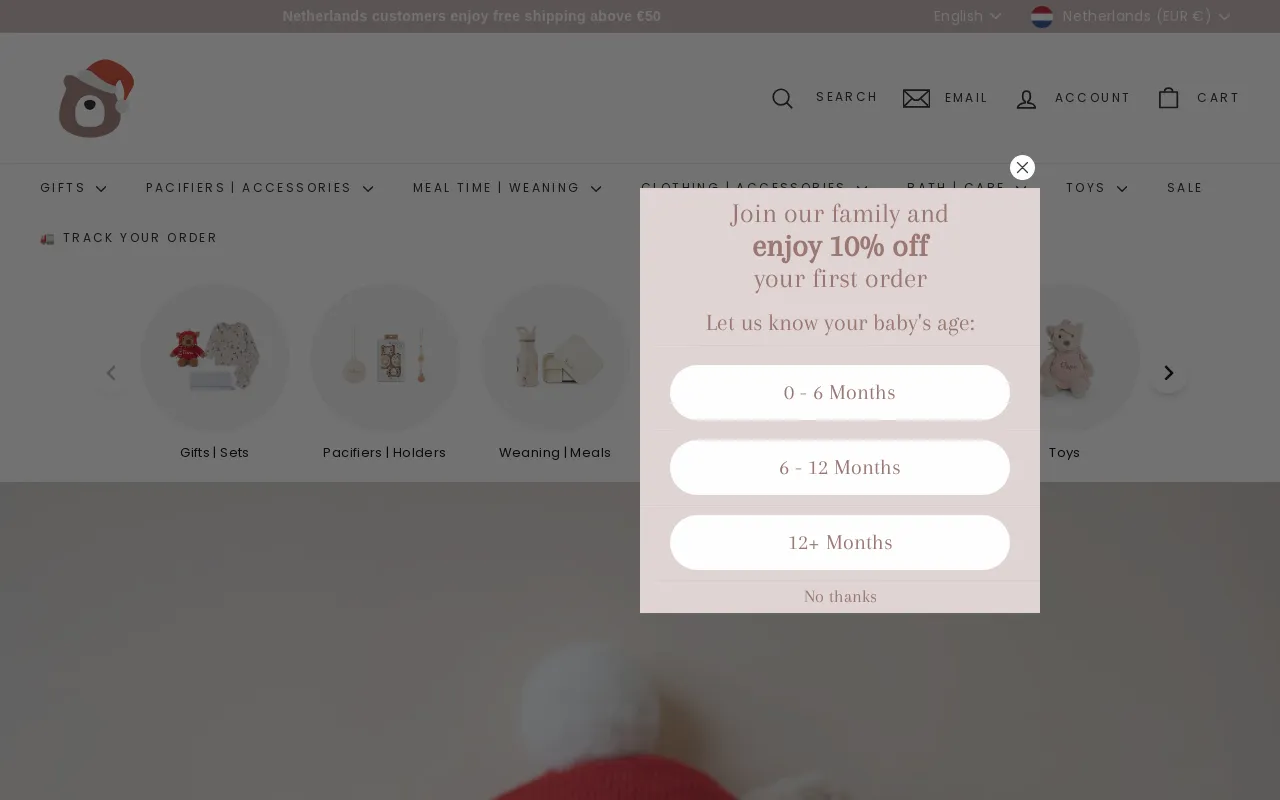Expand Pacifiers | Accessories menu
The width and height of the screenshot is (1280, 800).
(x=259, y=188)
